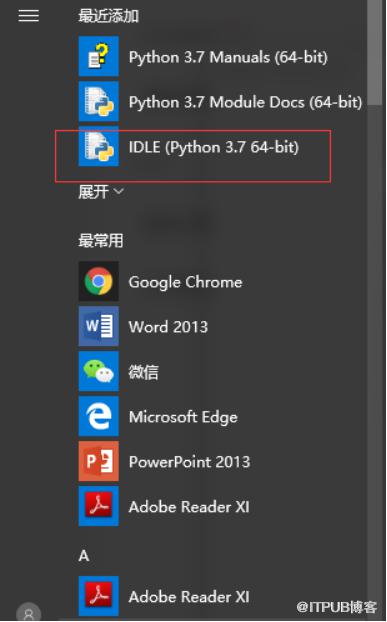Click the letter A group header
387x622 pixels.
pyautogui.click(x=84, y=556)
